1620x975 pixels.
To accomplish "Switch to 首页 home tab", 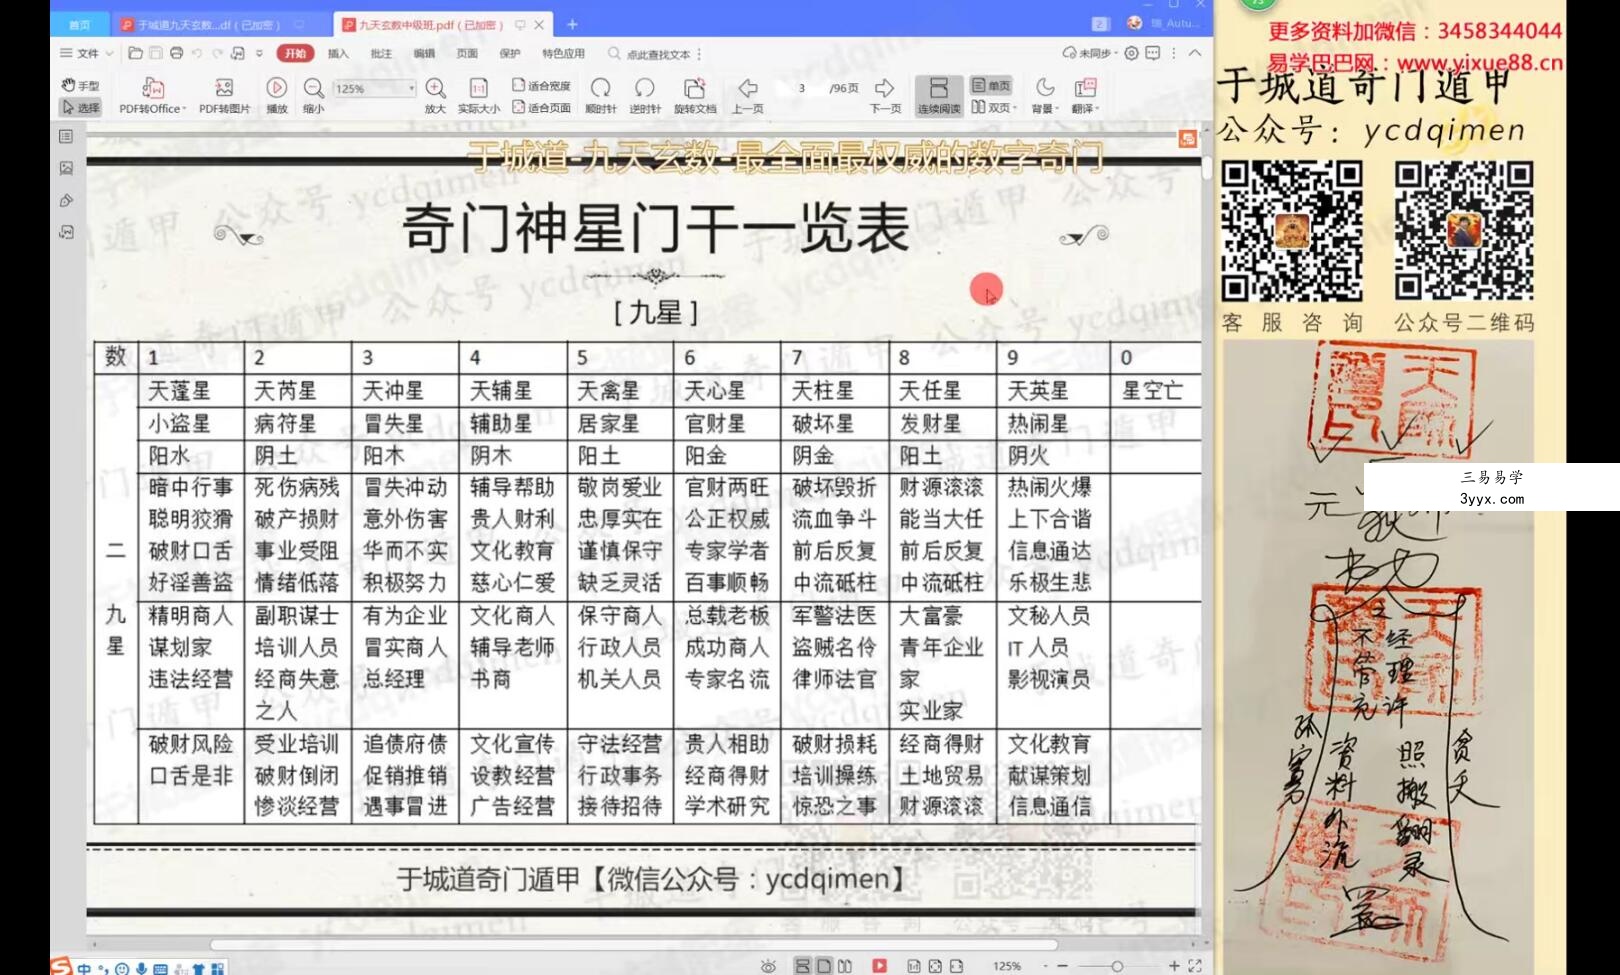I will click(79, 24).
